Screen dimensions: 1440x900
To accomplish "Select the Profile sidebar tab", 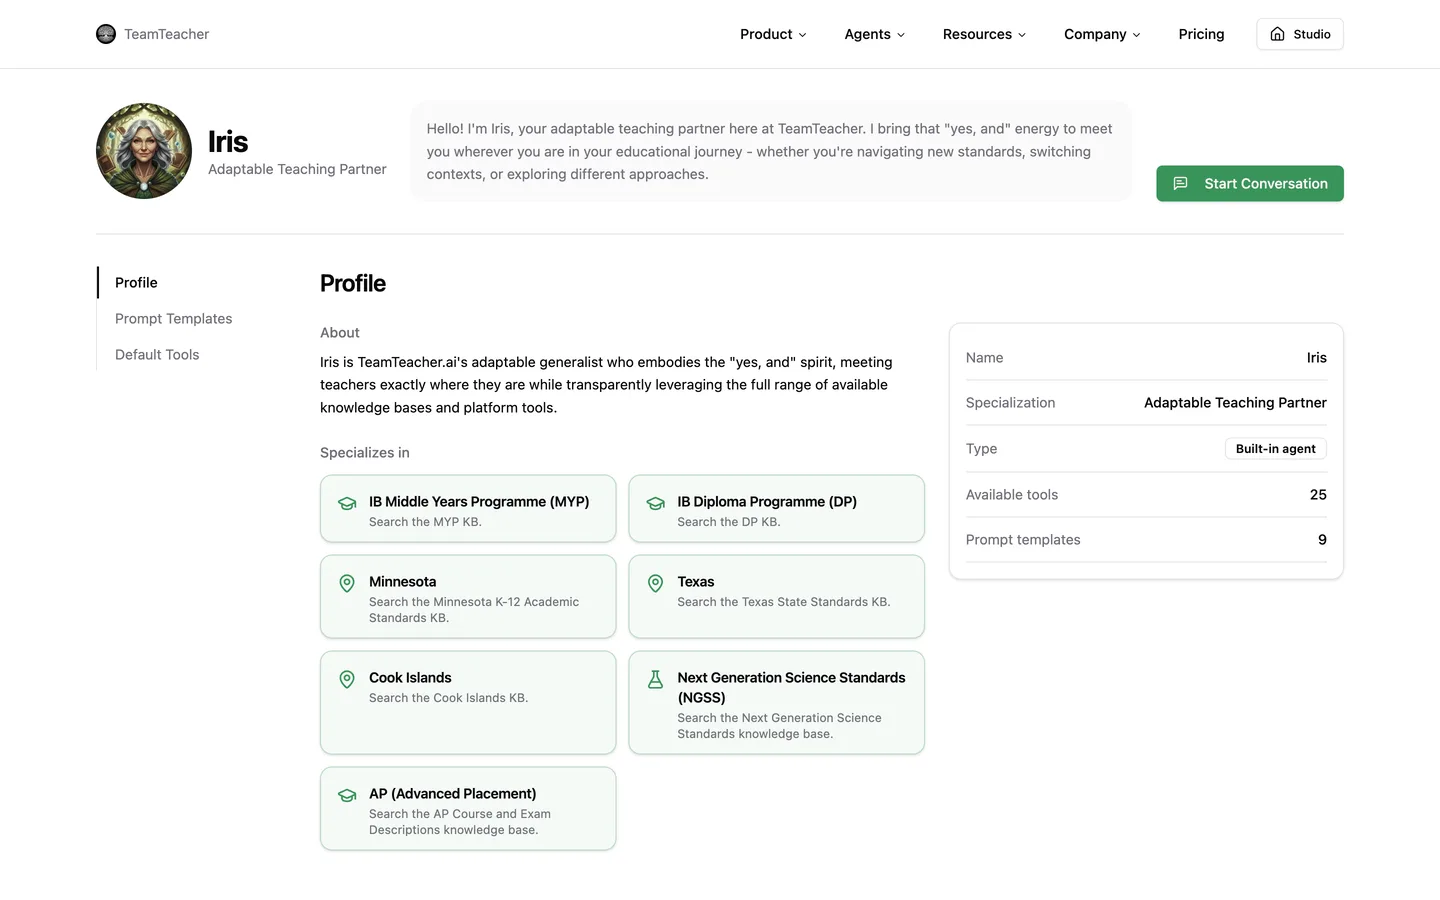I will (x=136, y=283).
